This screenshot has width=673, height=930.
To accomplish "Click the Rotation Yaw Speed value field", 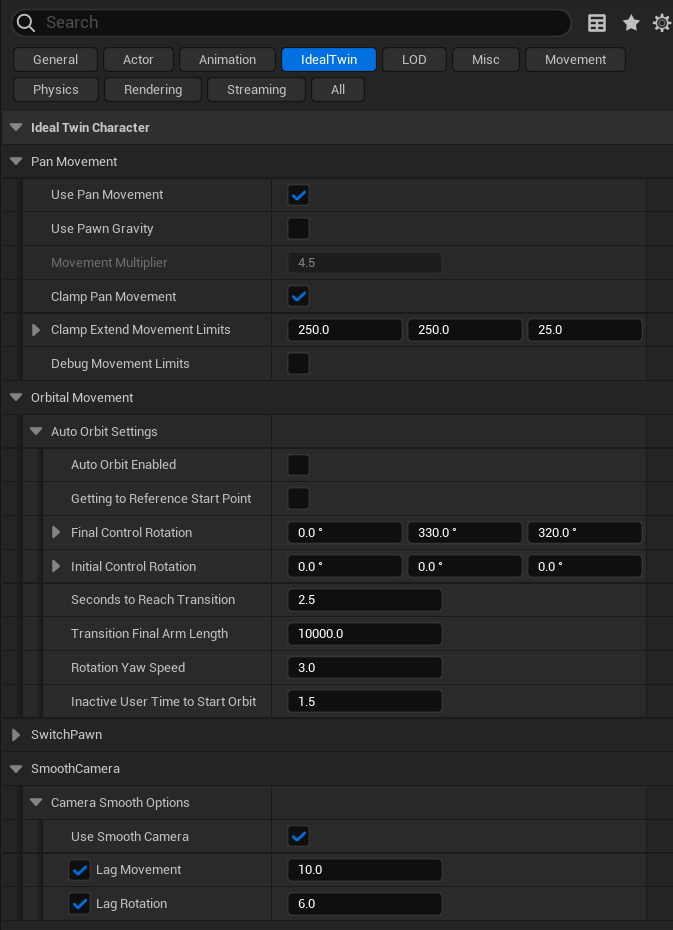I will 364,668.
